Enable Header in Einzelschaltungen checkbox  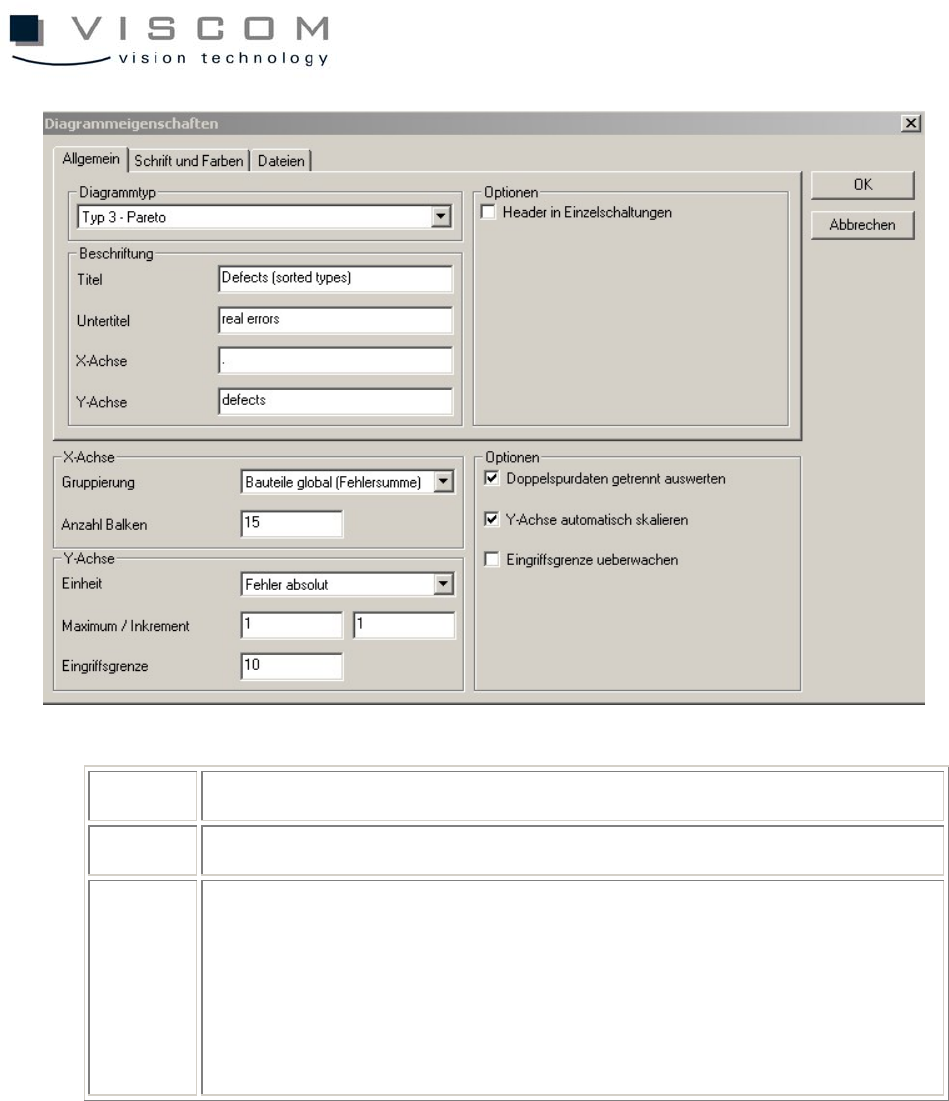[489, 212]
